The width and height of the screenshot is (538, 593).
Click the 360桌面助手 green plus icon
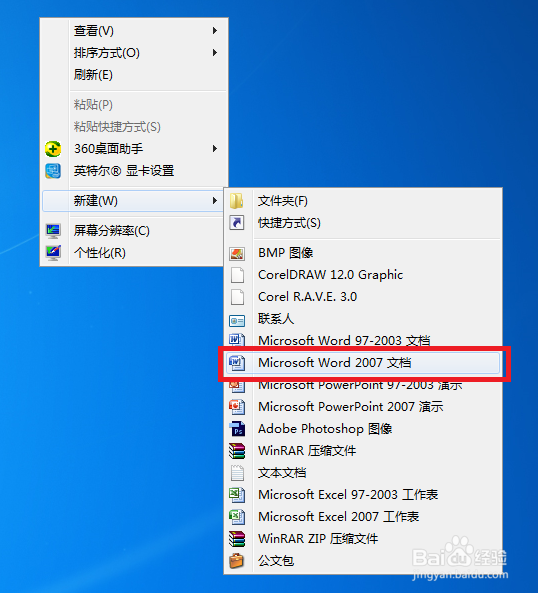[53, 149]
